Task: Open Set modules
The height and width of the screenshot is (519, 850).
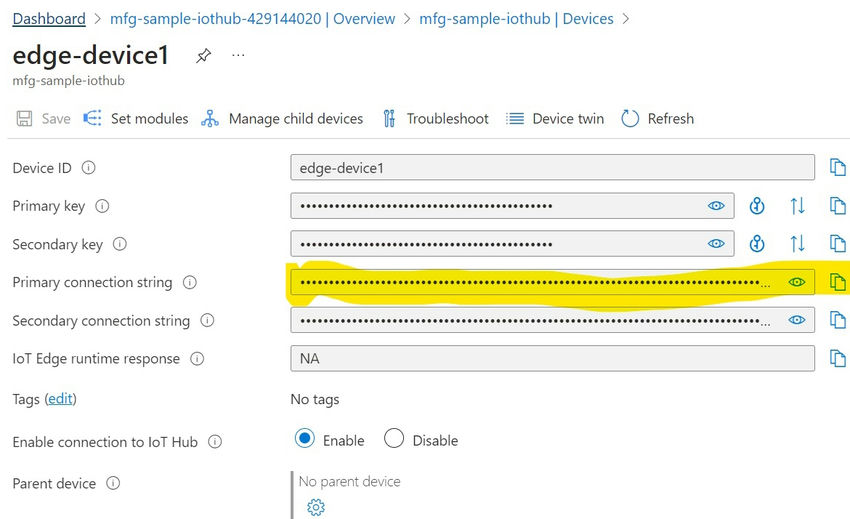Action: click(x=136, y=119)
